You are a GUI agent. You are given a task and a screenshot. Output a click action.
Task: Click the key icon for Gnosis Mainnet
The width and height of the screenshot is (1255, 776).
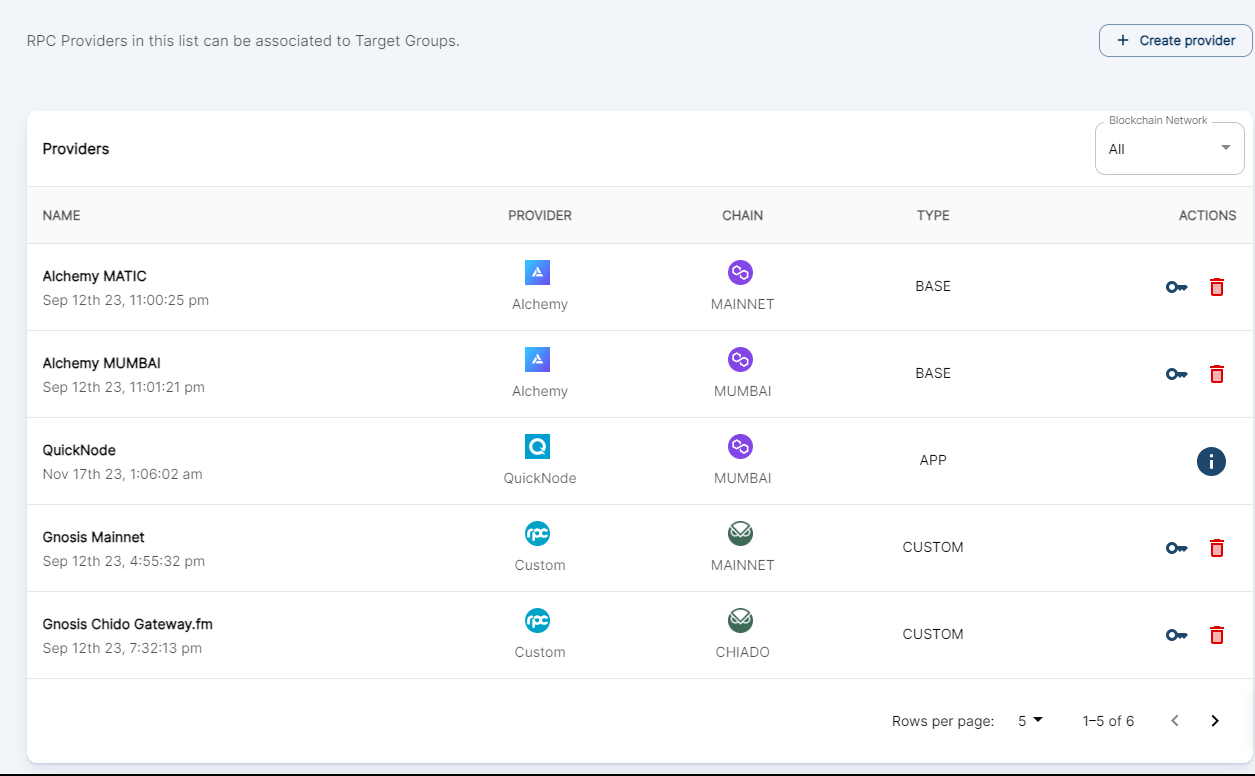1176,548
